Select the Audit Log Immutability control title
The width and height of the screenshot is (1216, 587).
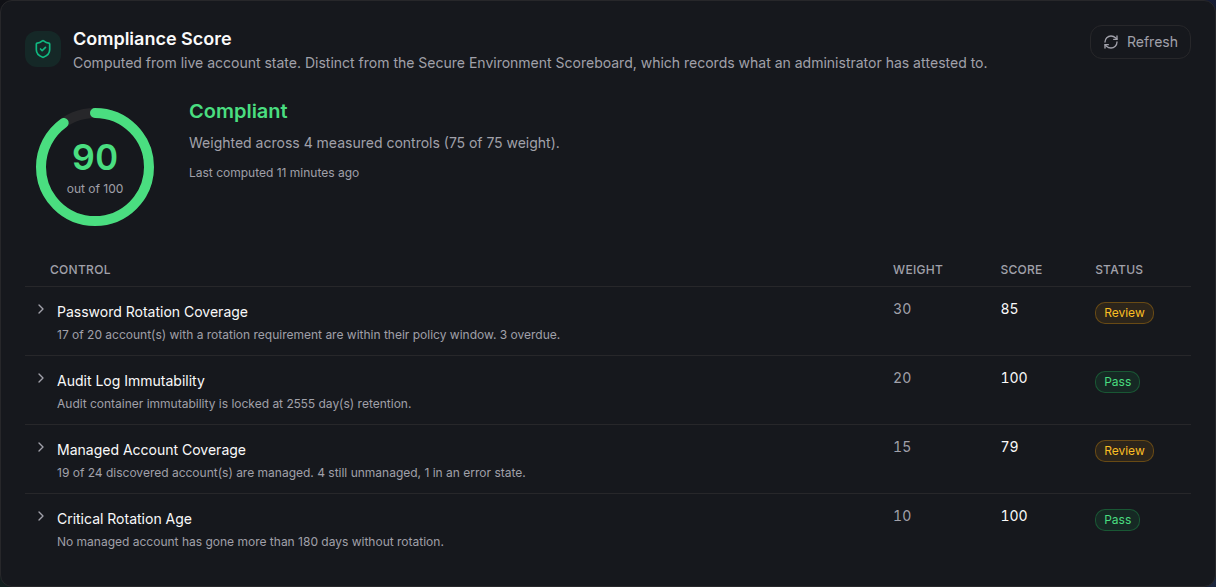[131, 381]
